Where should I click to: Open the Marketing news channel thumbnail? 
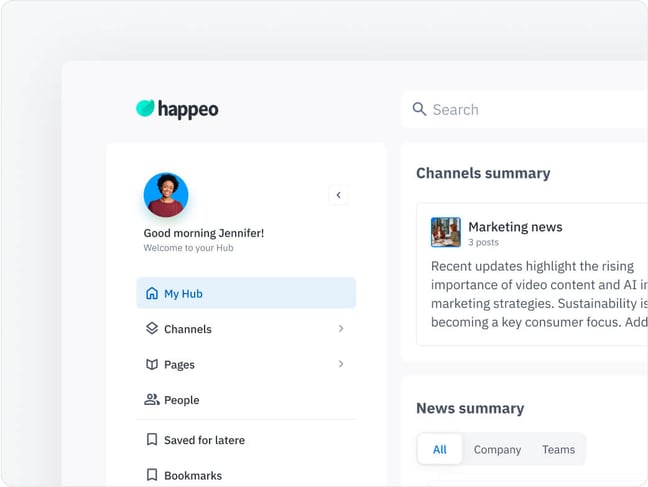coord(446,232)
